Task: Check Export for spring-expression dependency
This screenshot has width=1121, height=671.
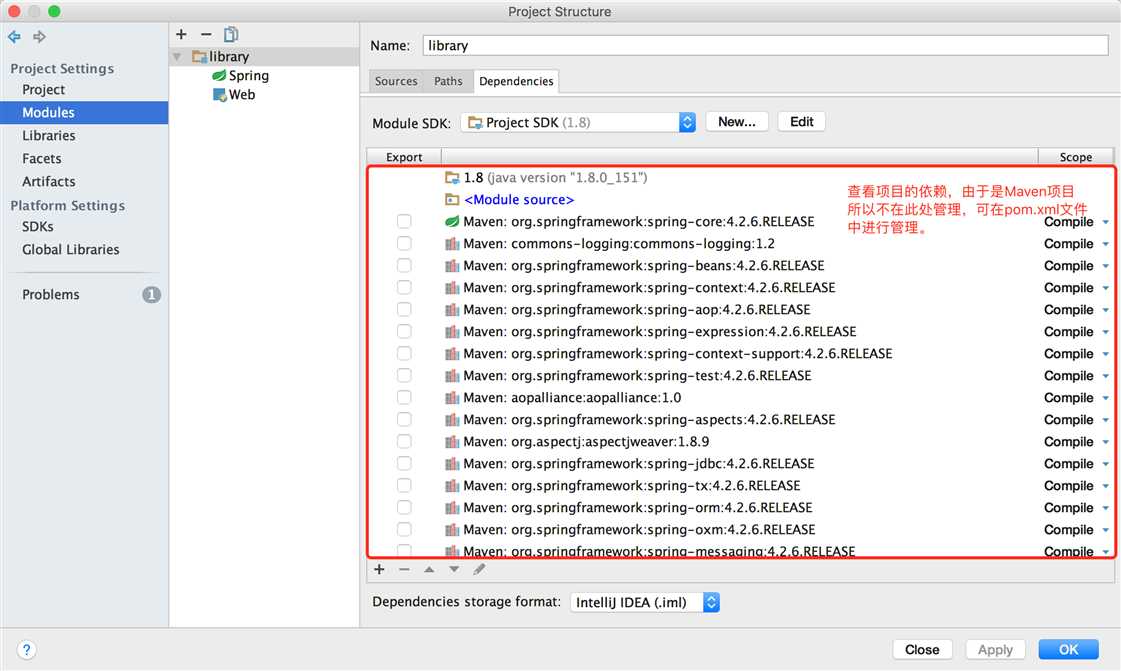Action: [x=404, y=332]
